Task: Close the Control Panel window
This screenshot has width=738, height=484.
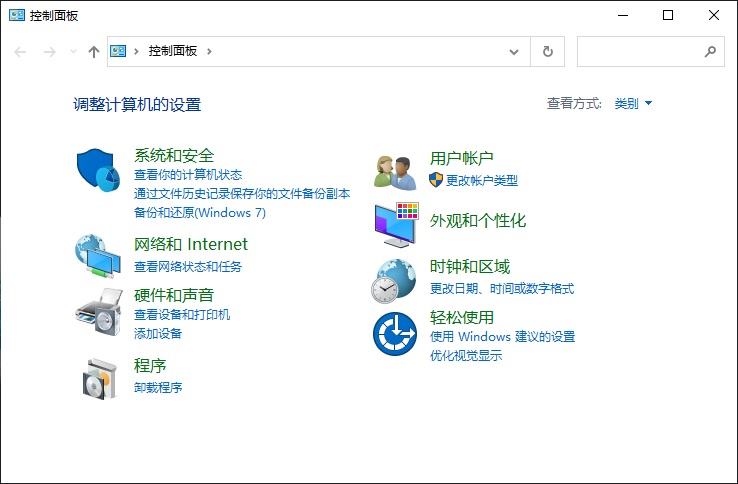Action: tap(714, 16)
